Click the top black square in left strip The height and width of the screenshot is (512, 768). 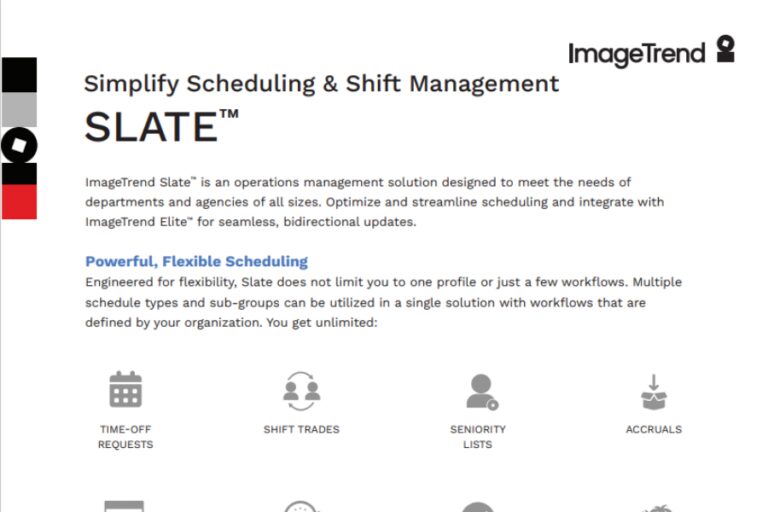pos(19,75)
